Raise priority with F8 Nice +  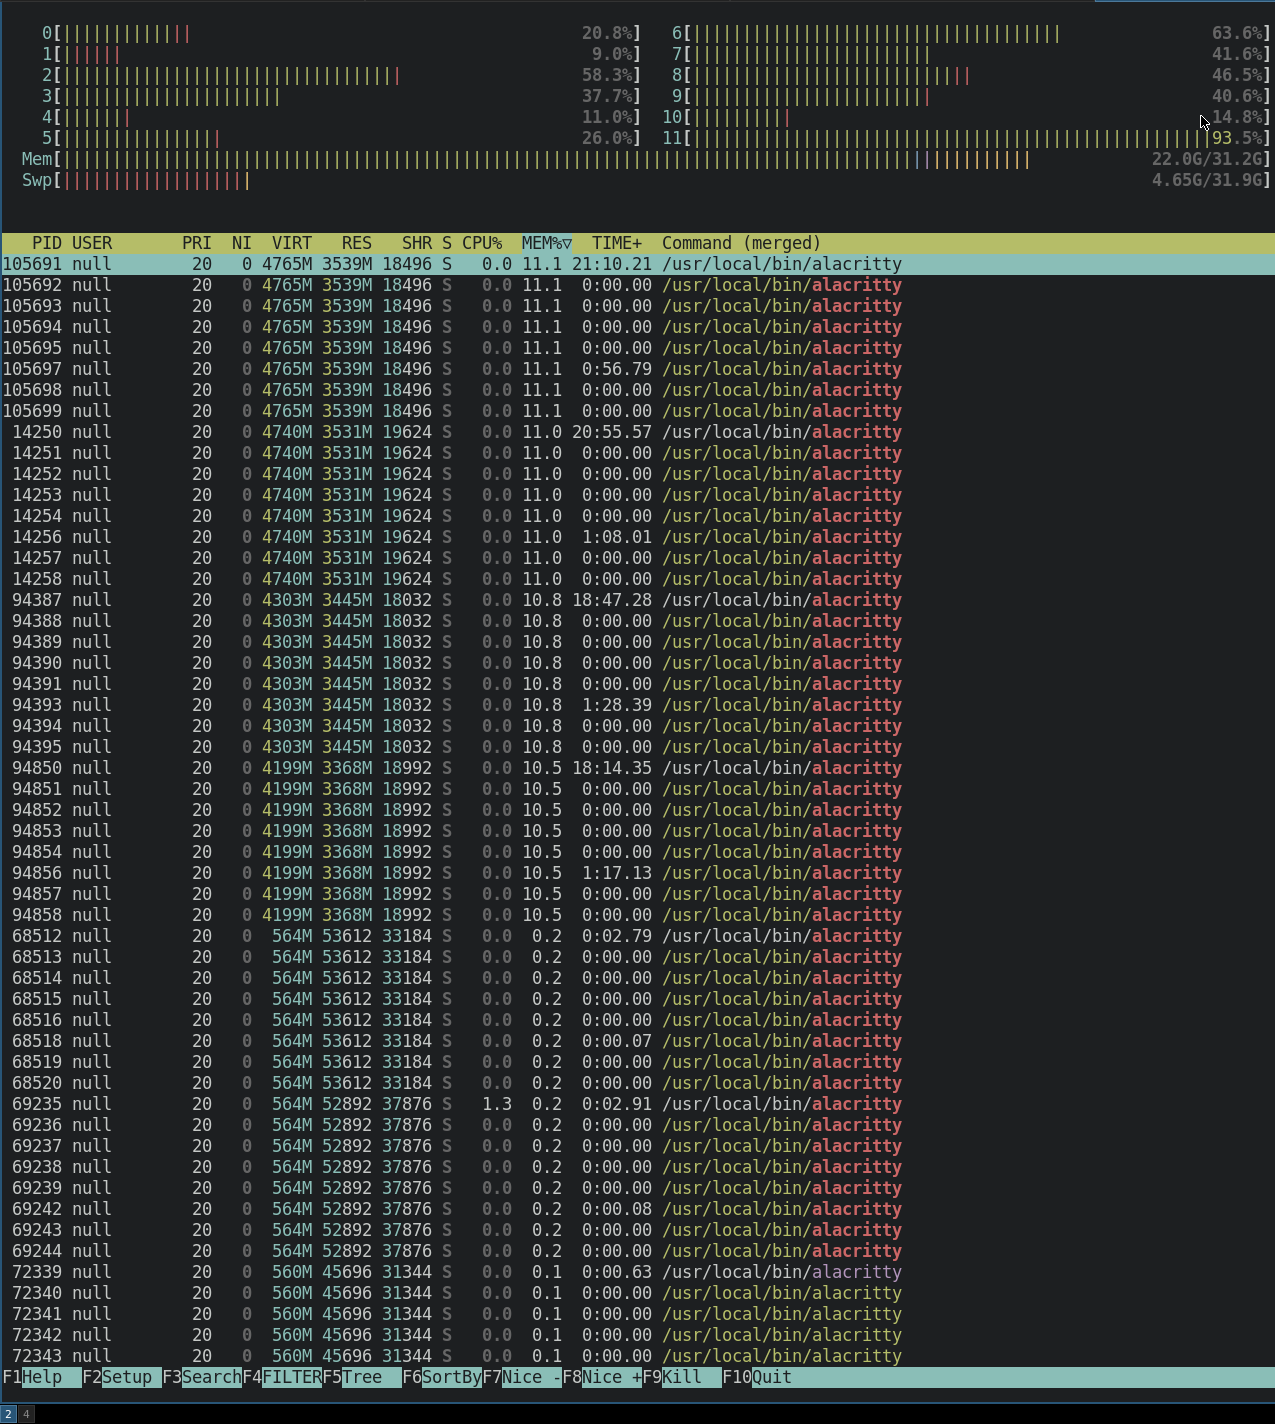coord(597,1377)
